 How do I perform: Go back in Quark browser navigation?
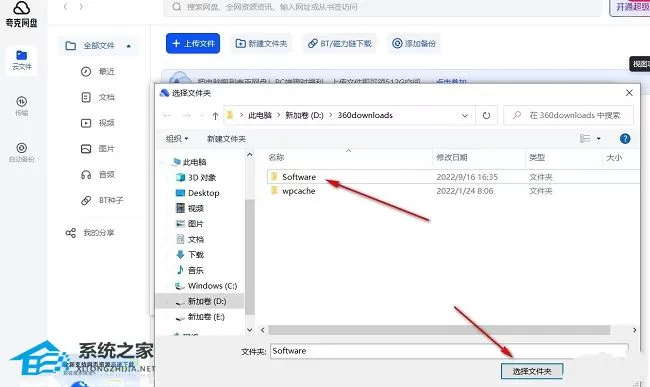coord(65,7)
